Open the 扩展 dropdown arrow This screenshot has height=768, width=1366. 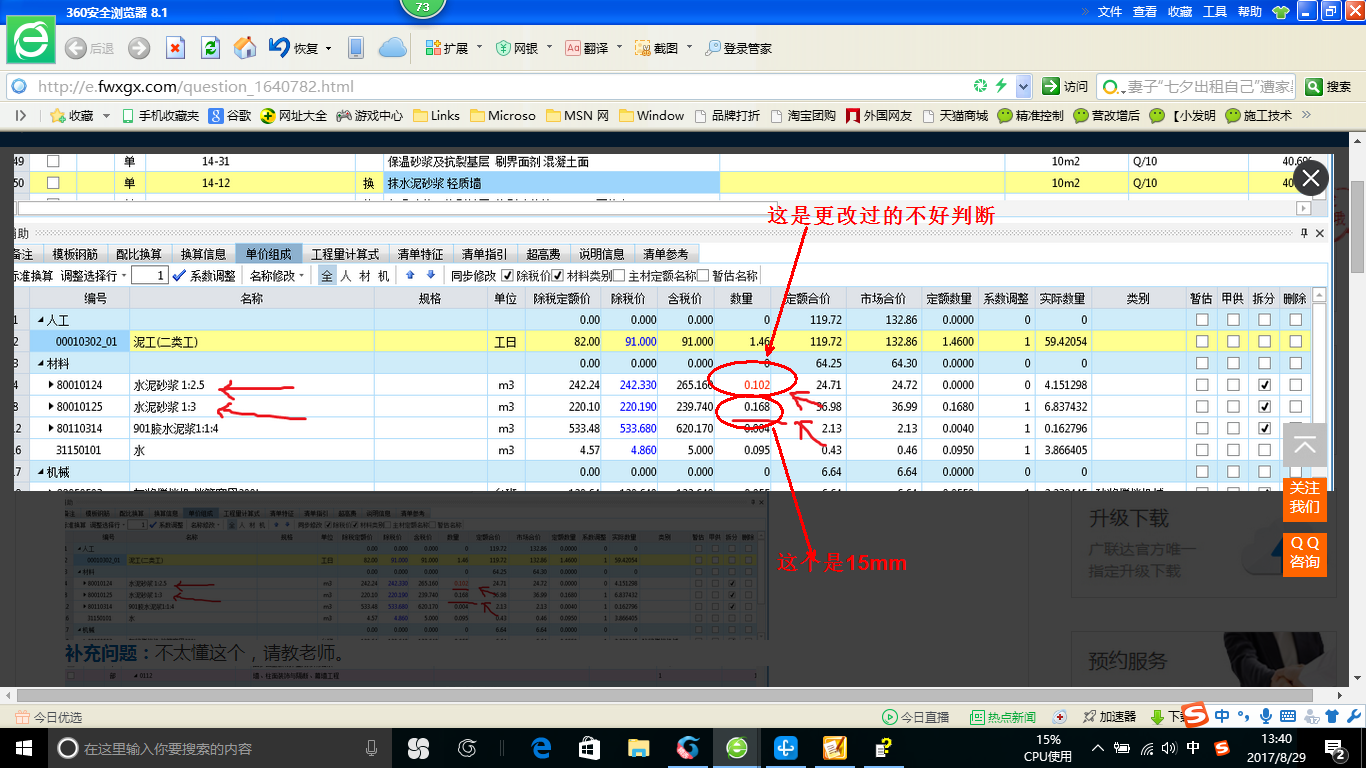(x=479, y=48)
